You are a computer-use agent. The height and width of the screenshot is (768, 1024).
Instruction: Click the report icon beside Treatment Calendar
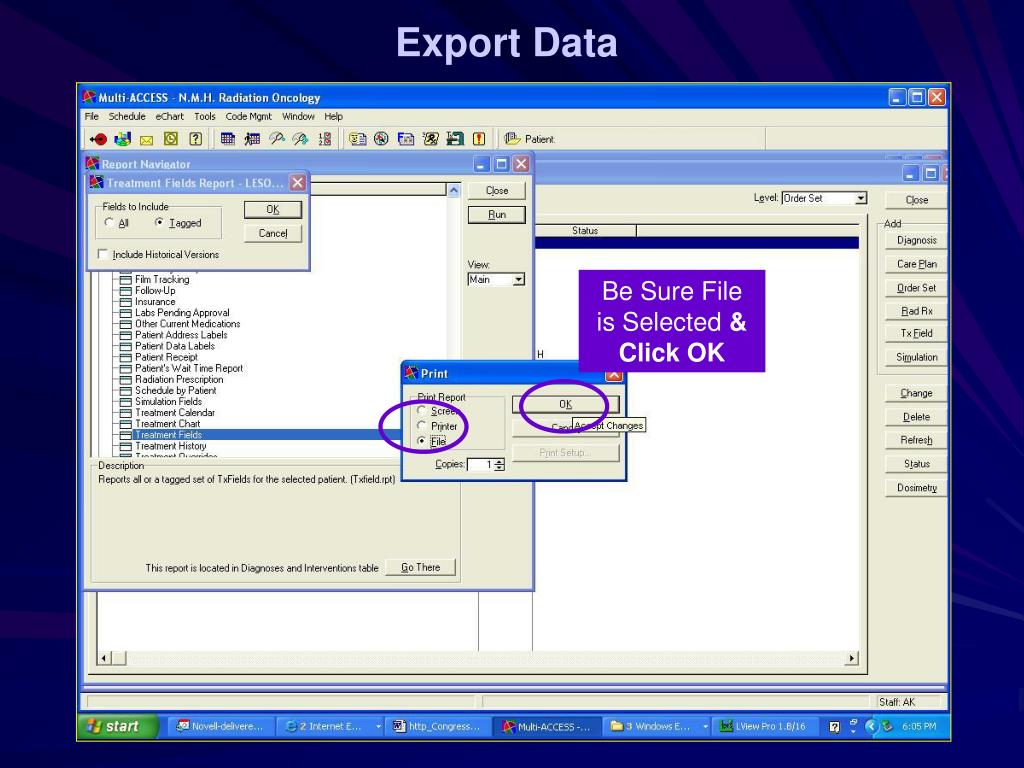click(125, 413)
